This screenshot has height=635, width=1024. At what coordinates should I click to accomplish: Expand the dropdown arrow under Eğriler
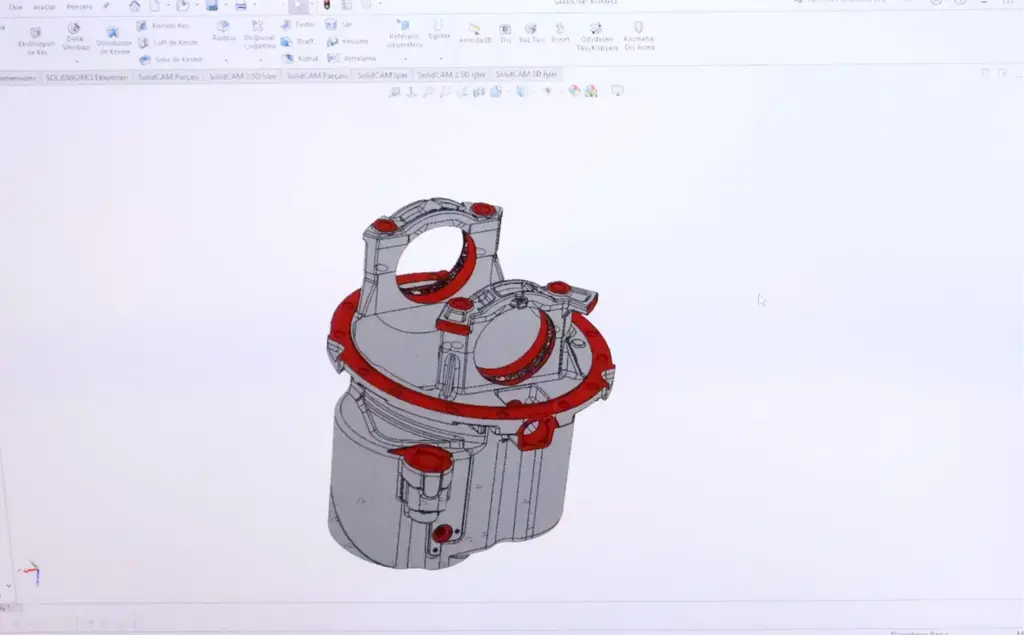(x=440, y=58)
